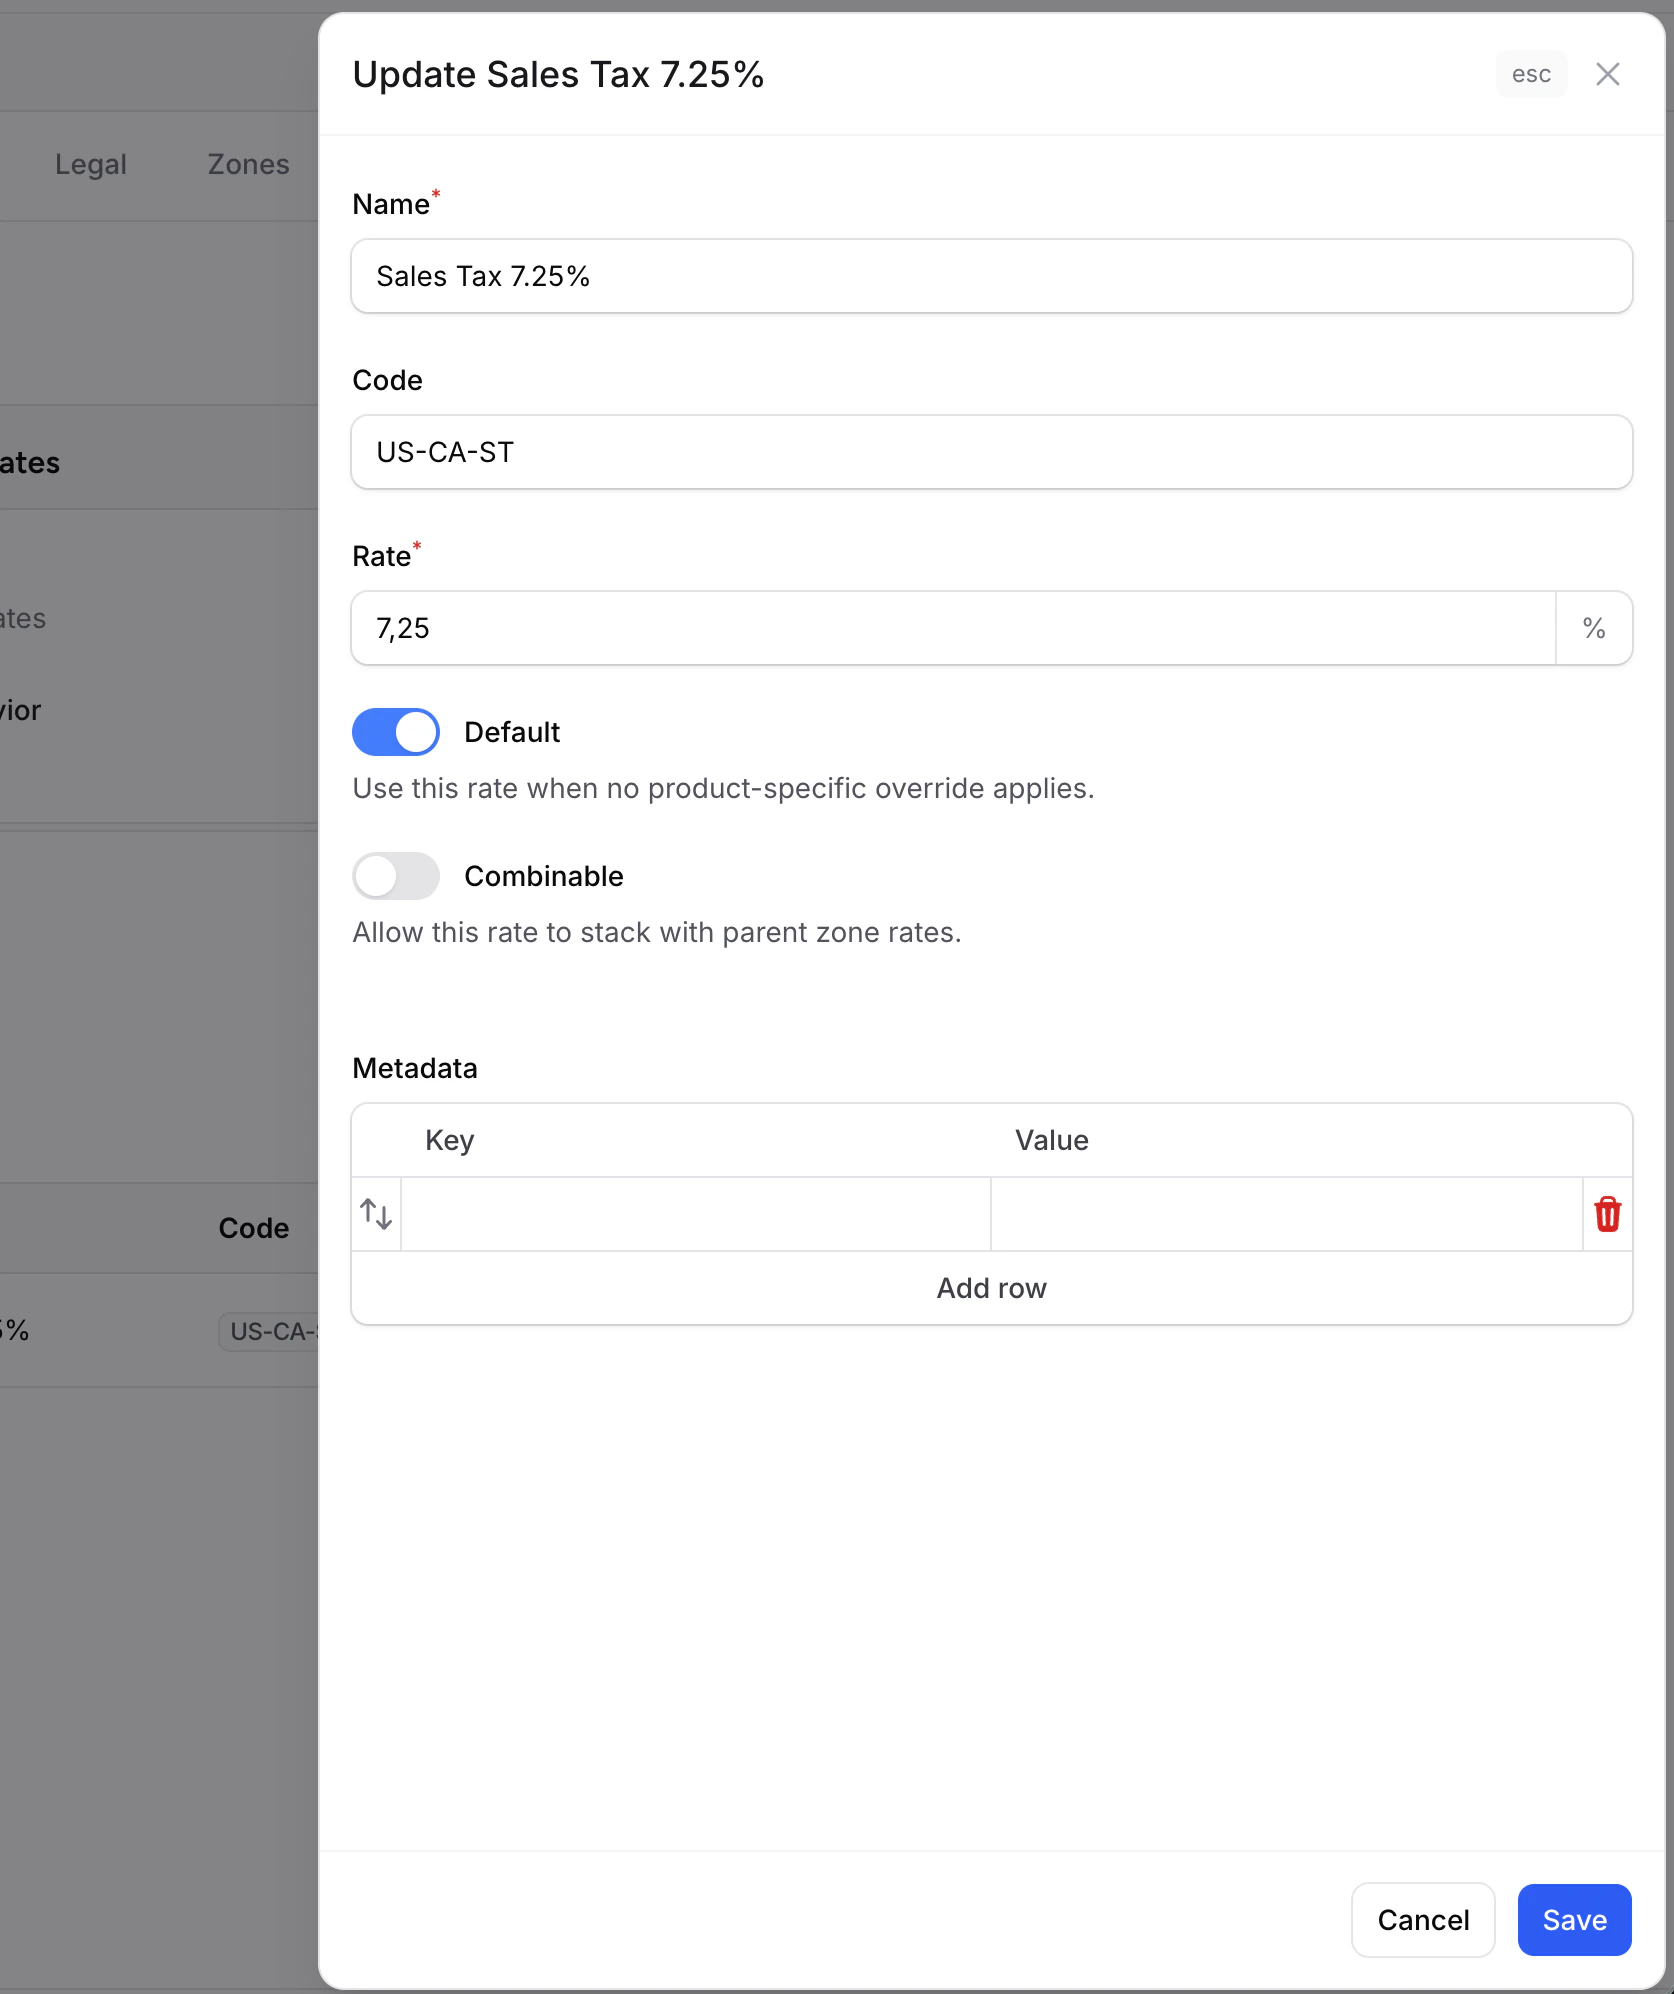Save the tax rate changes

pyautogui.click(x=1575, y=1920)
